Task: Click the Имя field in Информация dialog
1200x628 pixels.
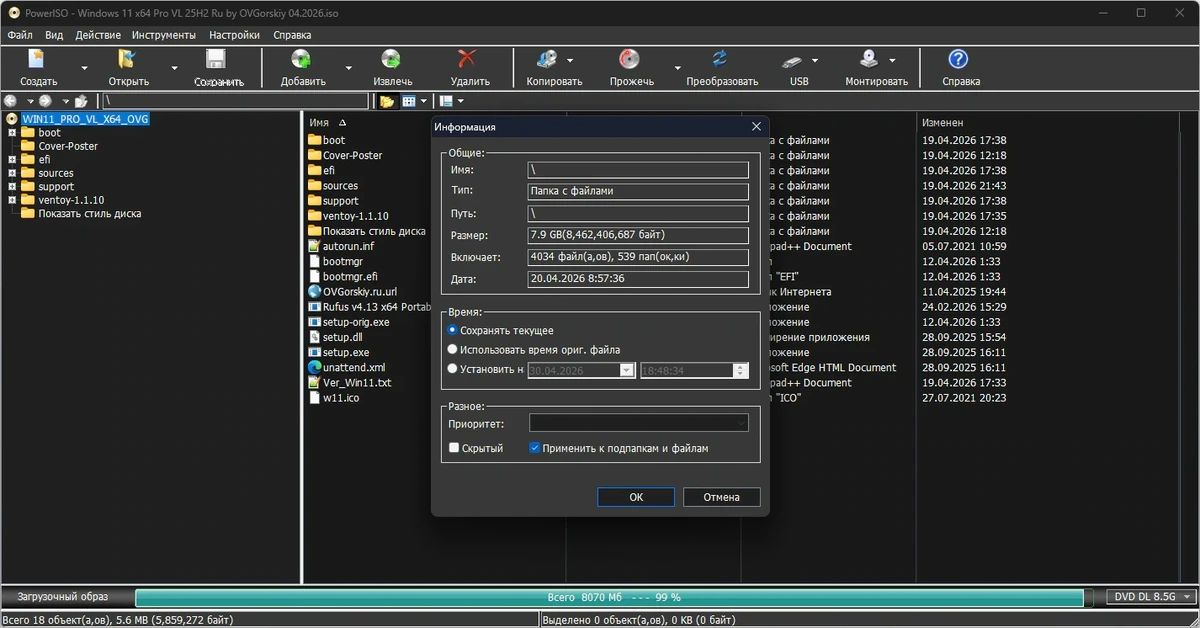Action: click(638, 170)
